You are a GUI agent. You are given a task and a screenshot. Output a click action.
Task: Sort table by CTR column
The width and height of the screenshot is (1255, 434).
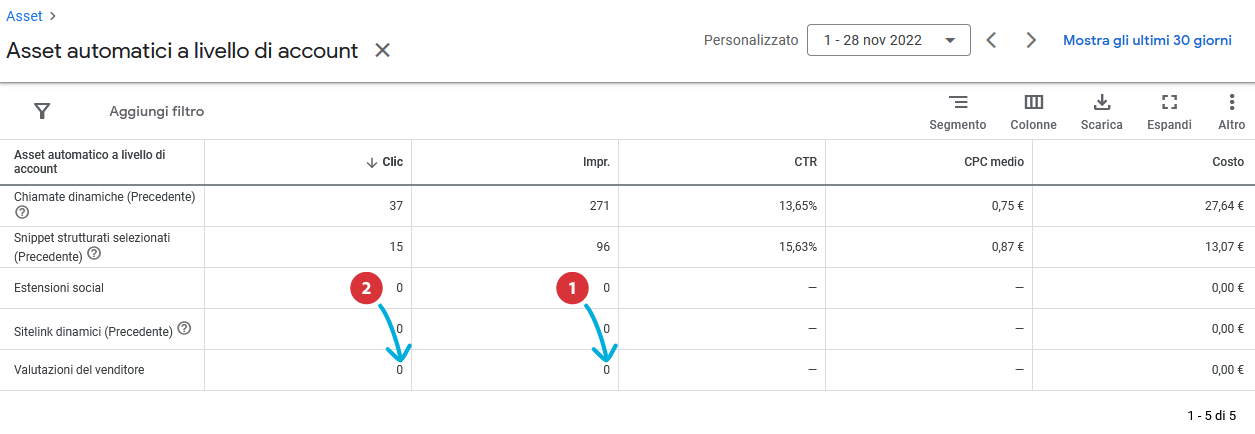pos(805,162)
